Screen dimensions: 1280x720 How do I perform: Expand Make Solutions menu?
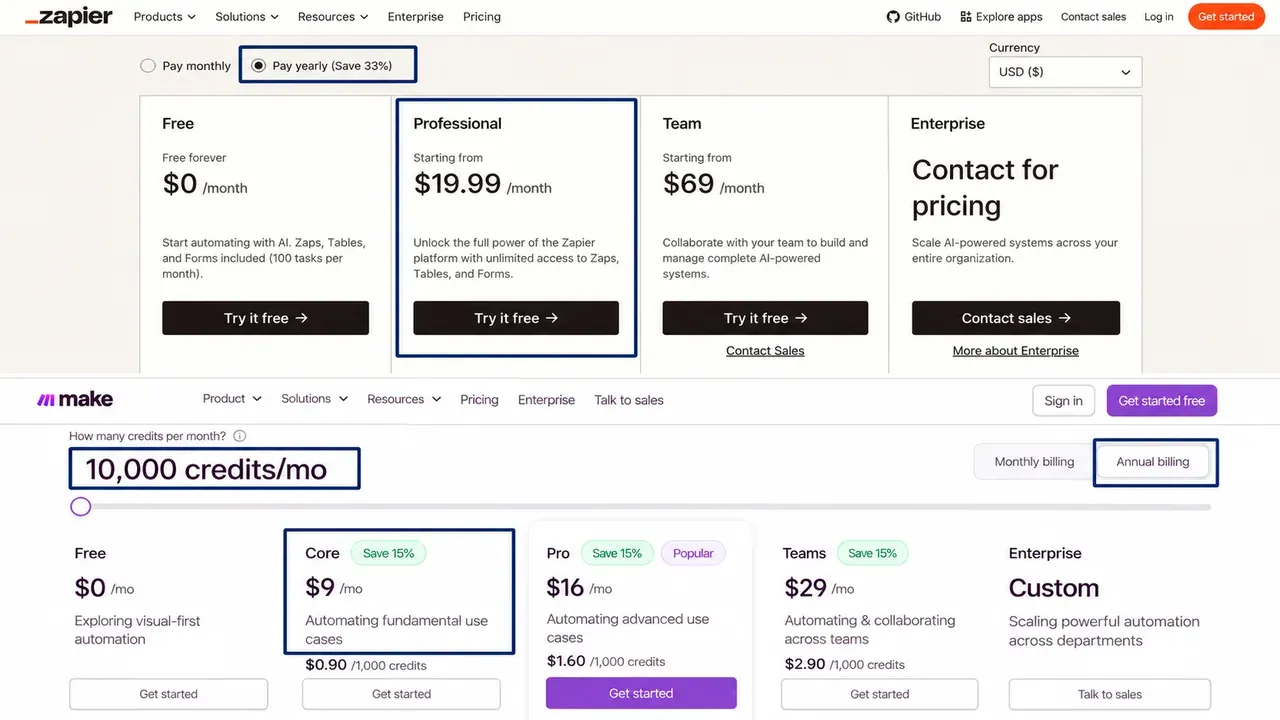(315, 399)
